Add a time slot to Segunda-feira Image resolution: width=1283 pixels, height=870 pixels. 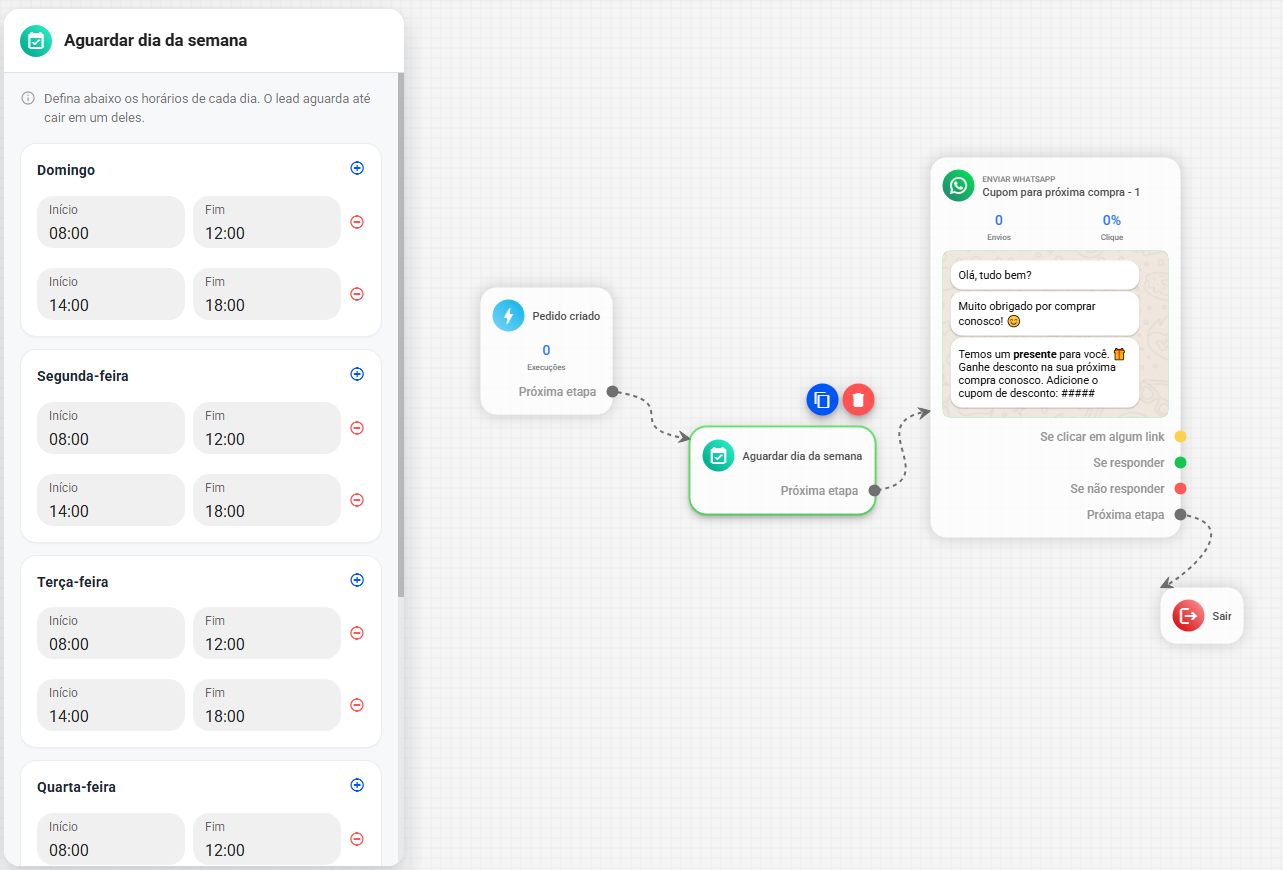(x=357, y=374)
